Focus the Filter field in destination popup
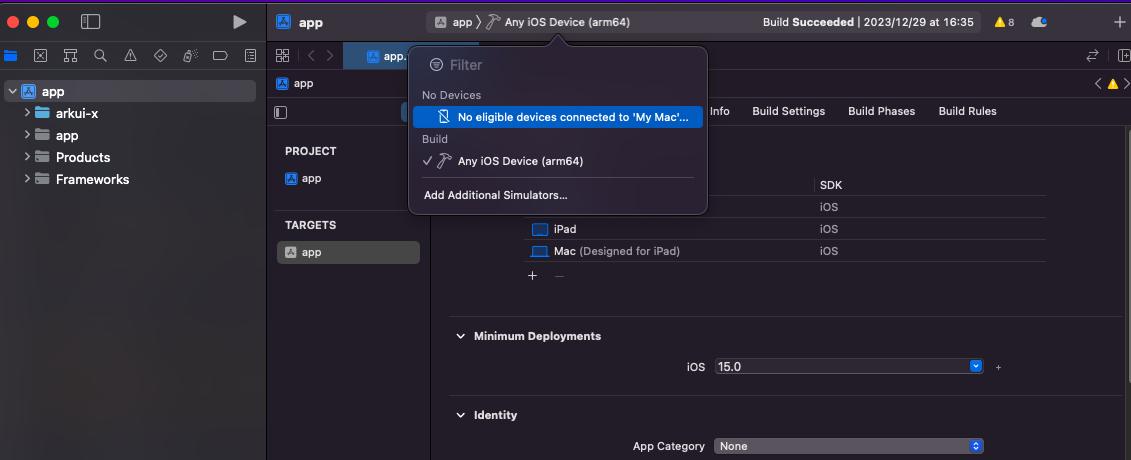Image resolution: width=1131 pixels, height=460 pixels. pos(558,65)
